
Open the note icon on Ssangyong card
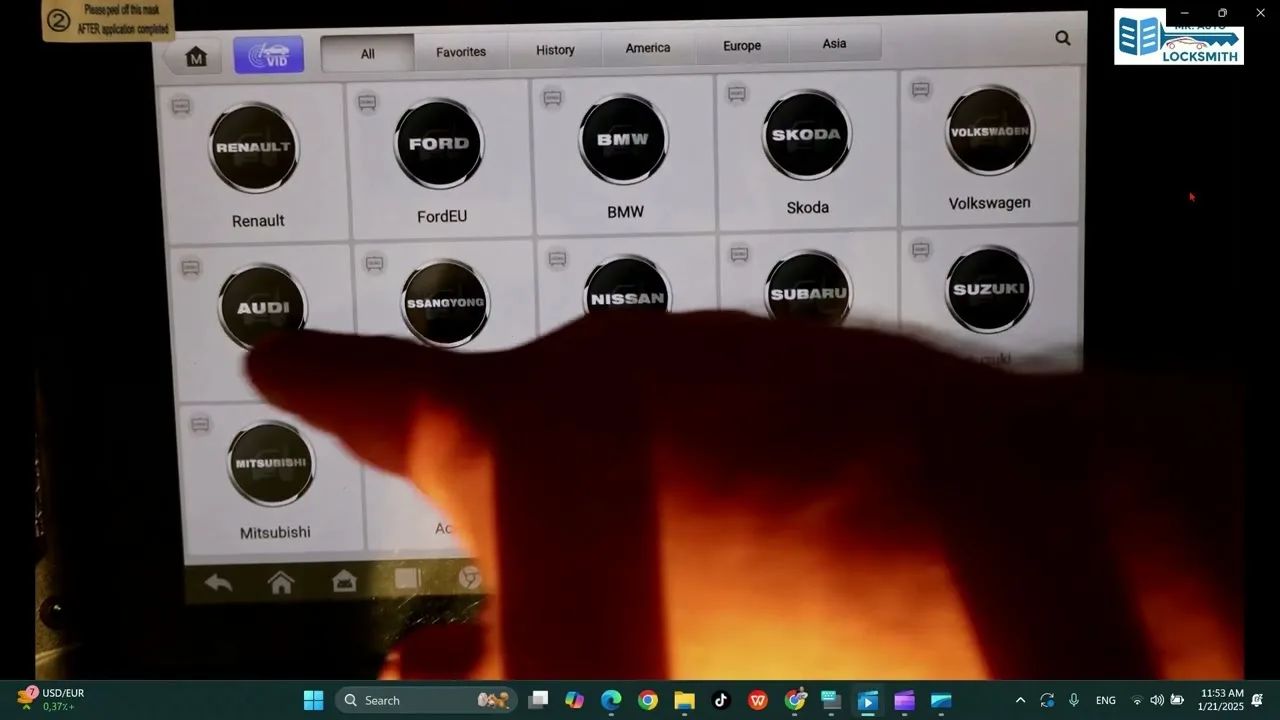tap(374, 264)
